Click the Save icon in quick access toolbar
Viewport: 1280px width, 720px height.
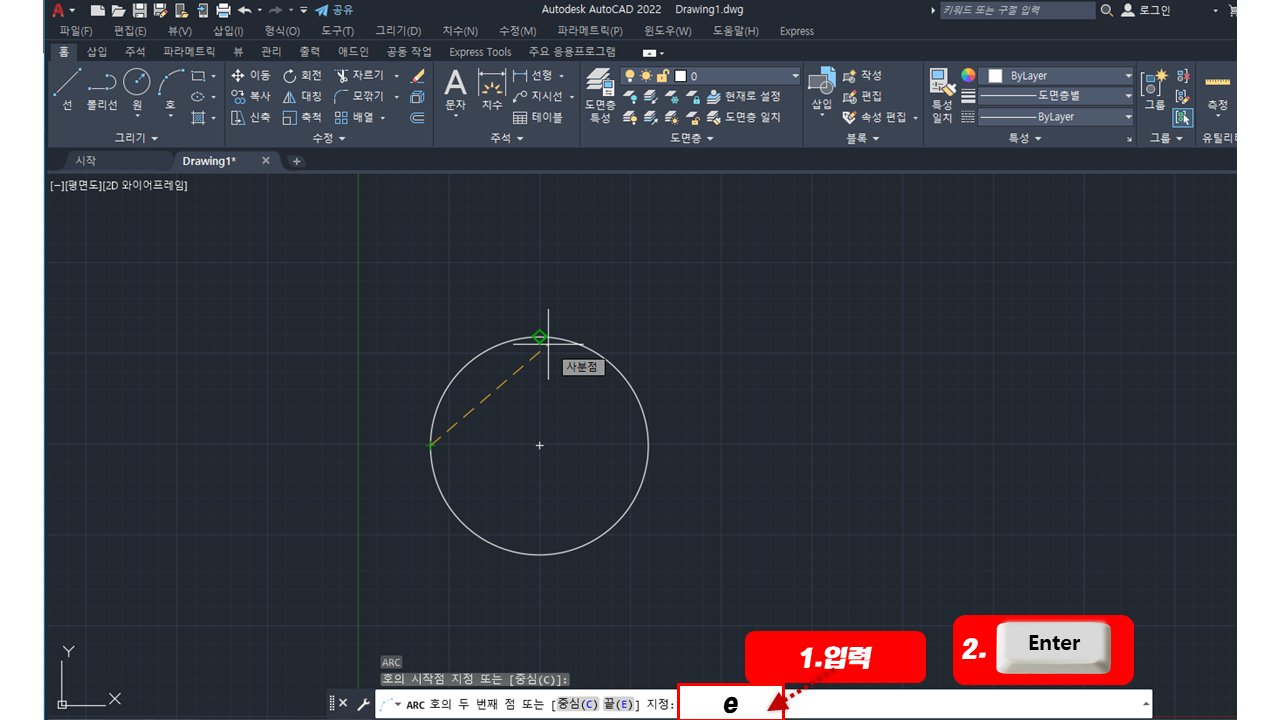click(139, 10)
